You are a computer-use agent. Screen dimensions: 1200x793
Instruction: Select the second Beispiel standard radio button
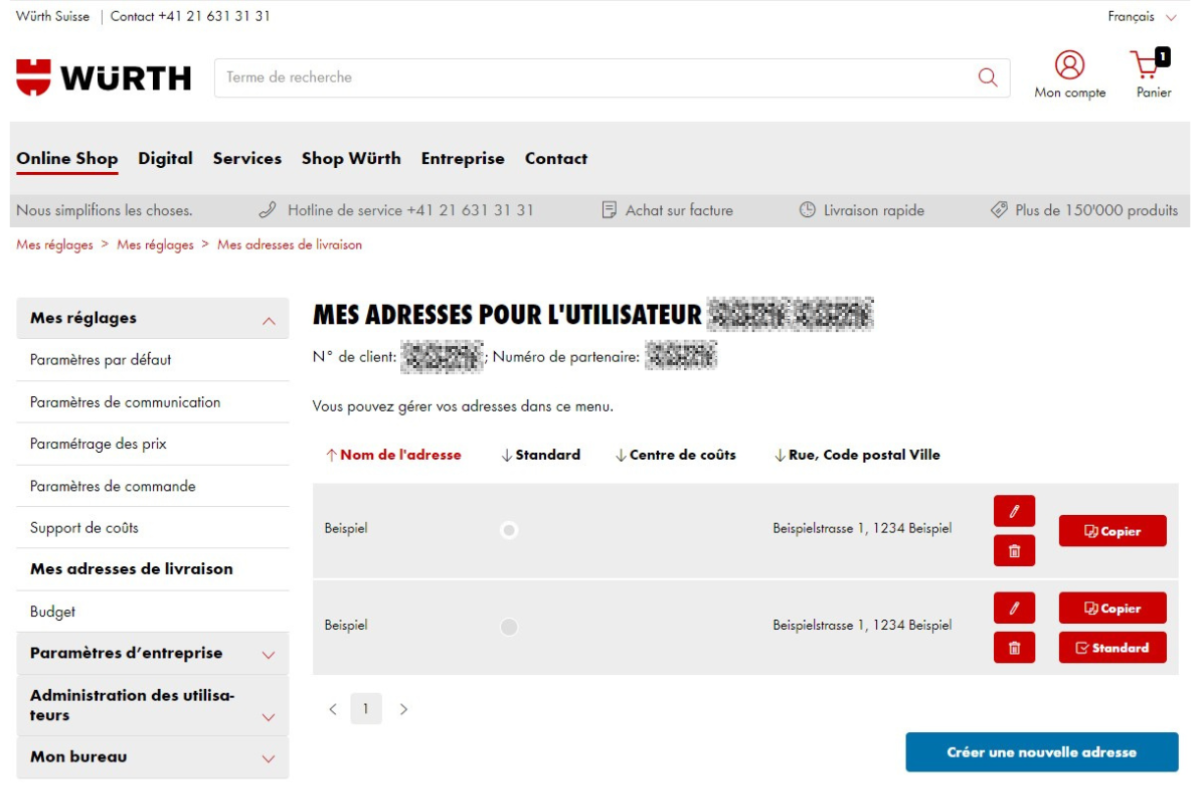pos(509,627)
